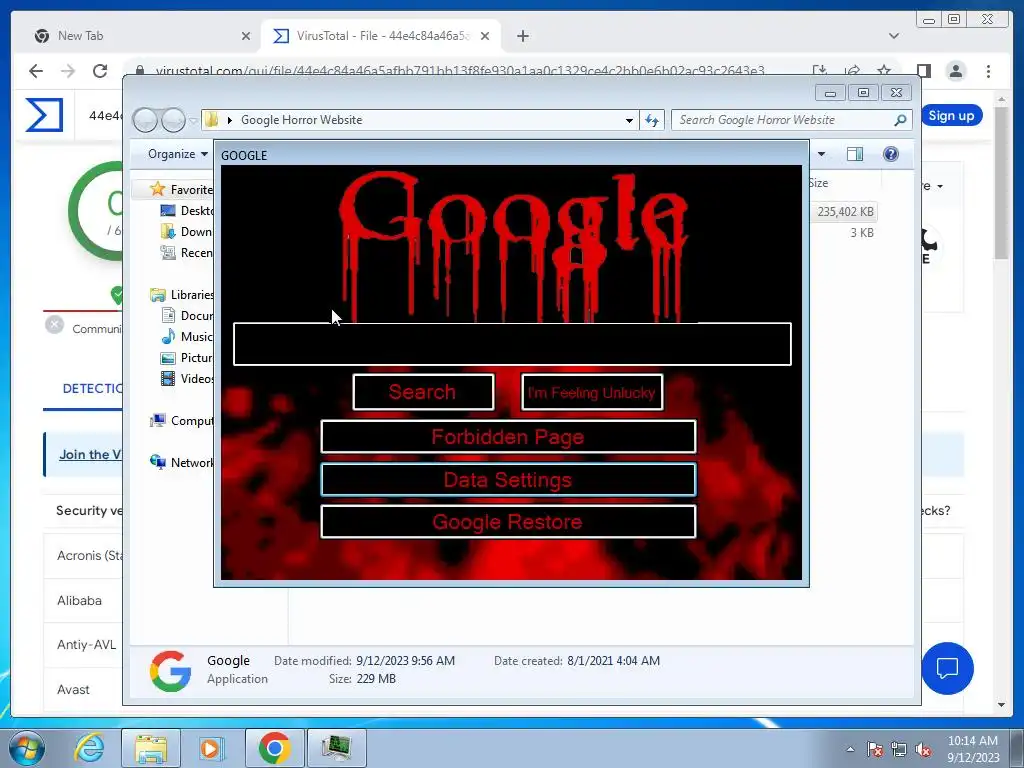Focus the black search input box
The height and width of the screenshot is (768, 1024).
(x=512, y=344)
